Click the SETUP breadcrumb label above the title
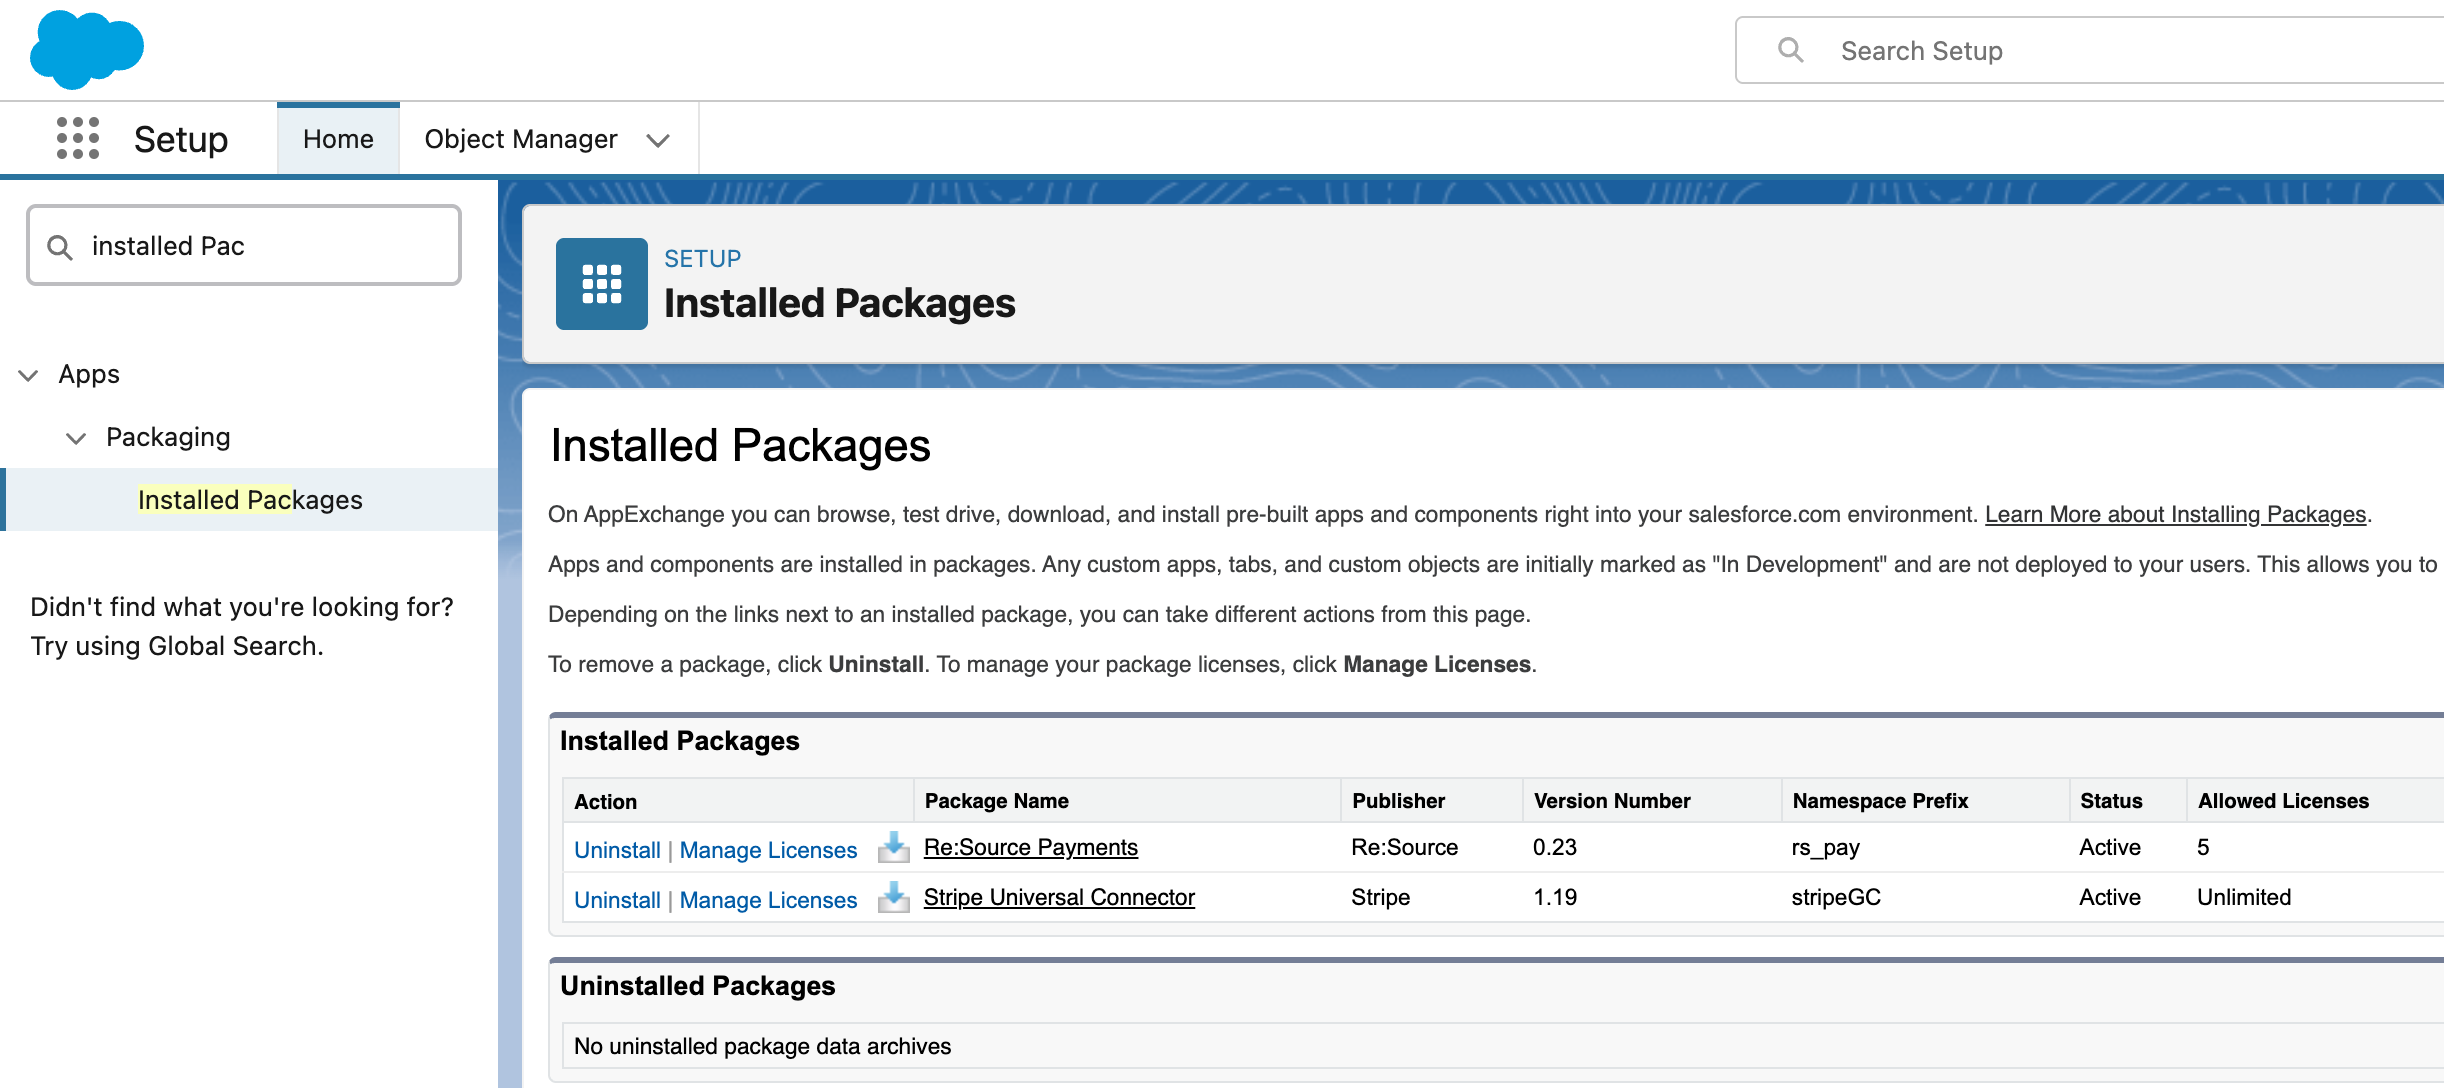 pos(703,259)
